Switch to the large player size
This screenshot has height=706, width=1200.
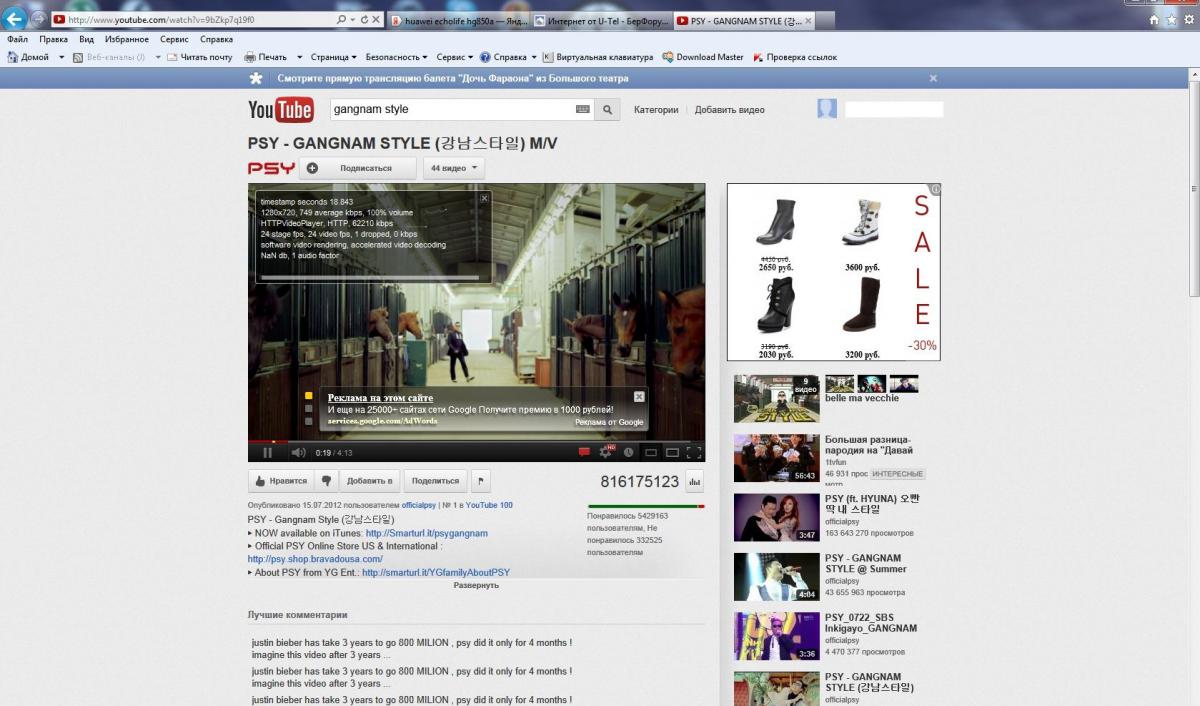coord(672,453)
